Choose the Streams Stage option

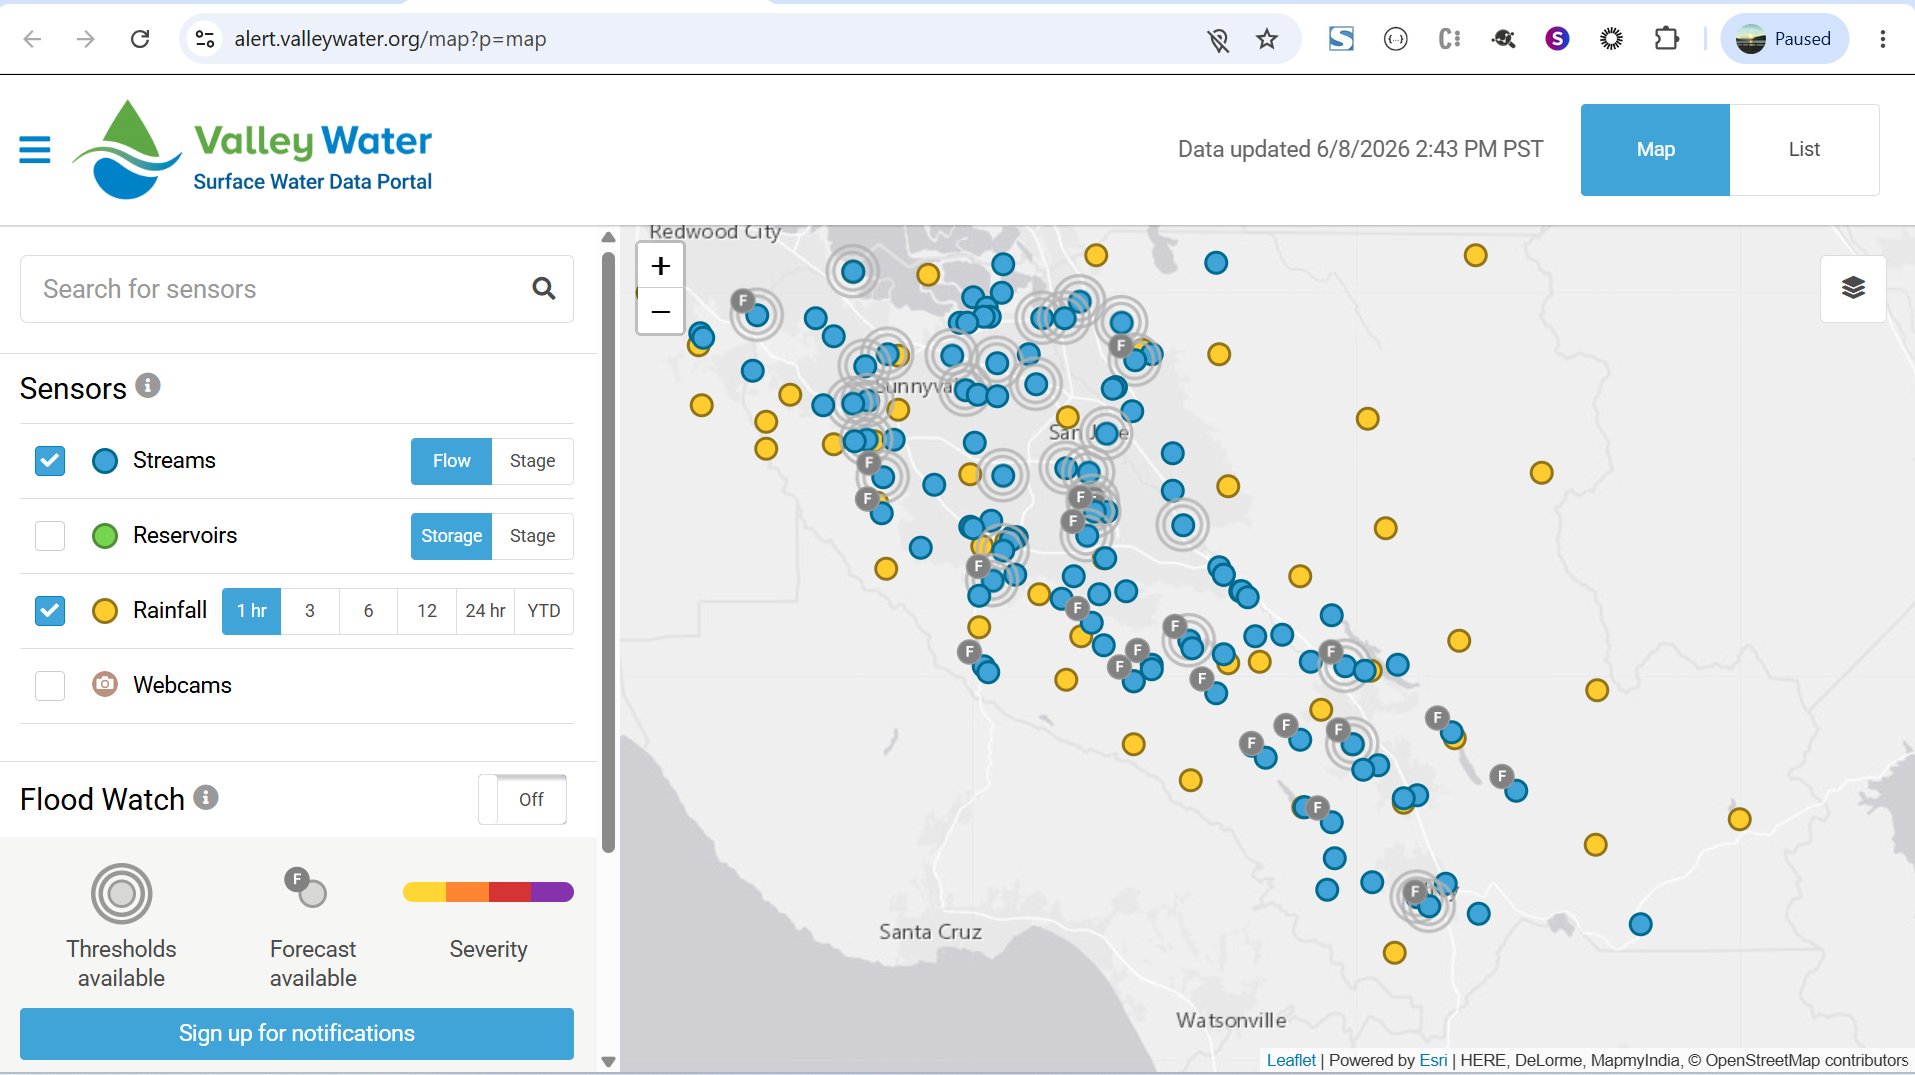click(532, 461)
